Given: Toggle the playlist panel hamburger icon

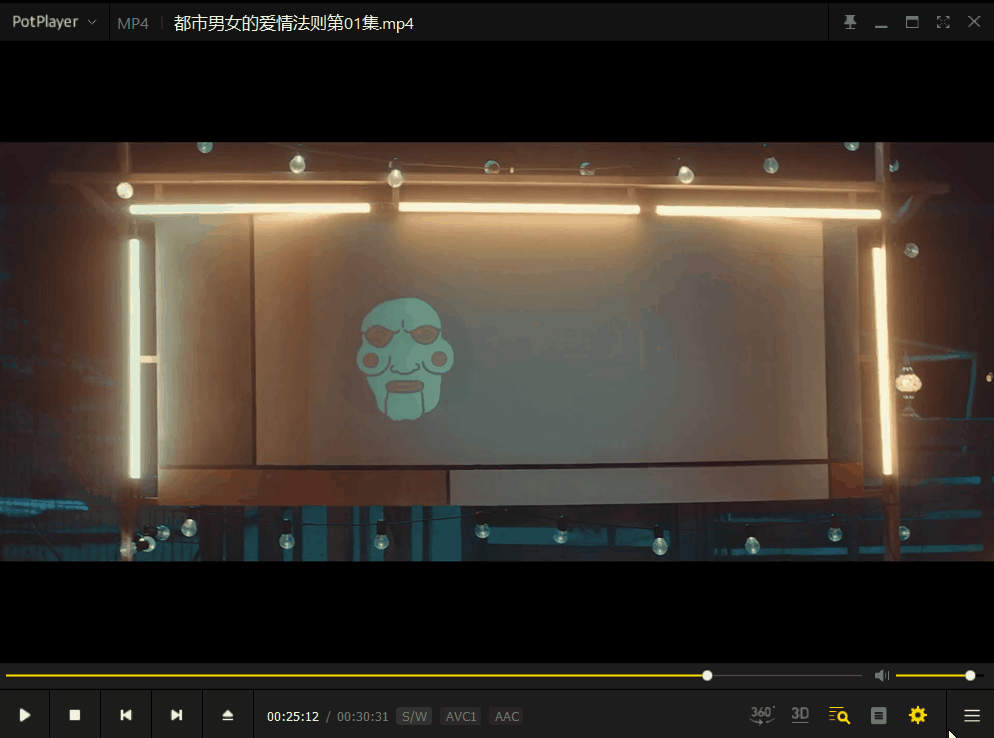Looking at the screenshot, I should (971, 715).
